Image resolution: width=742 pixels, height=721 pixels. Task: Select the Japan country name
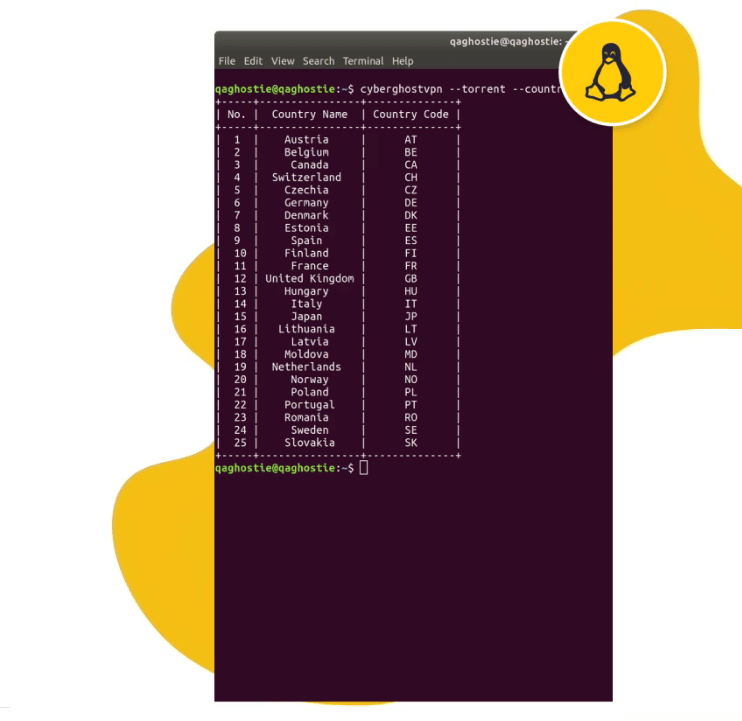[306, 317]
